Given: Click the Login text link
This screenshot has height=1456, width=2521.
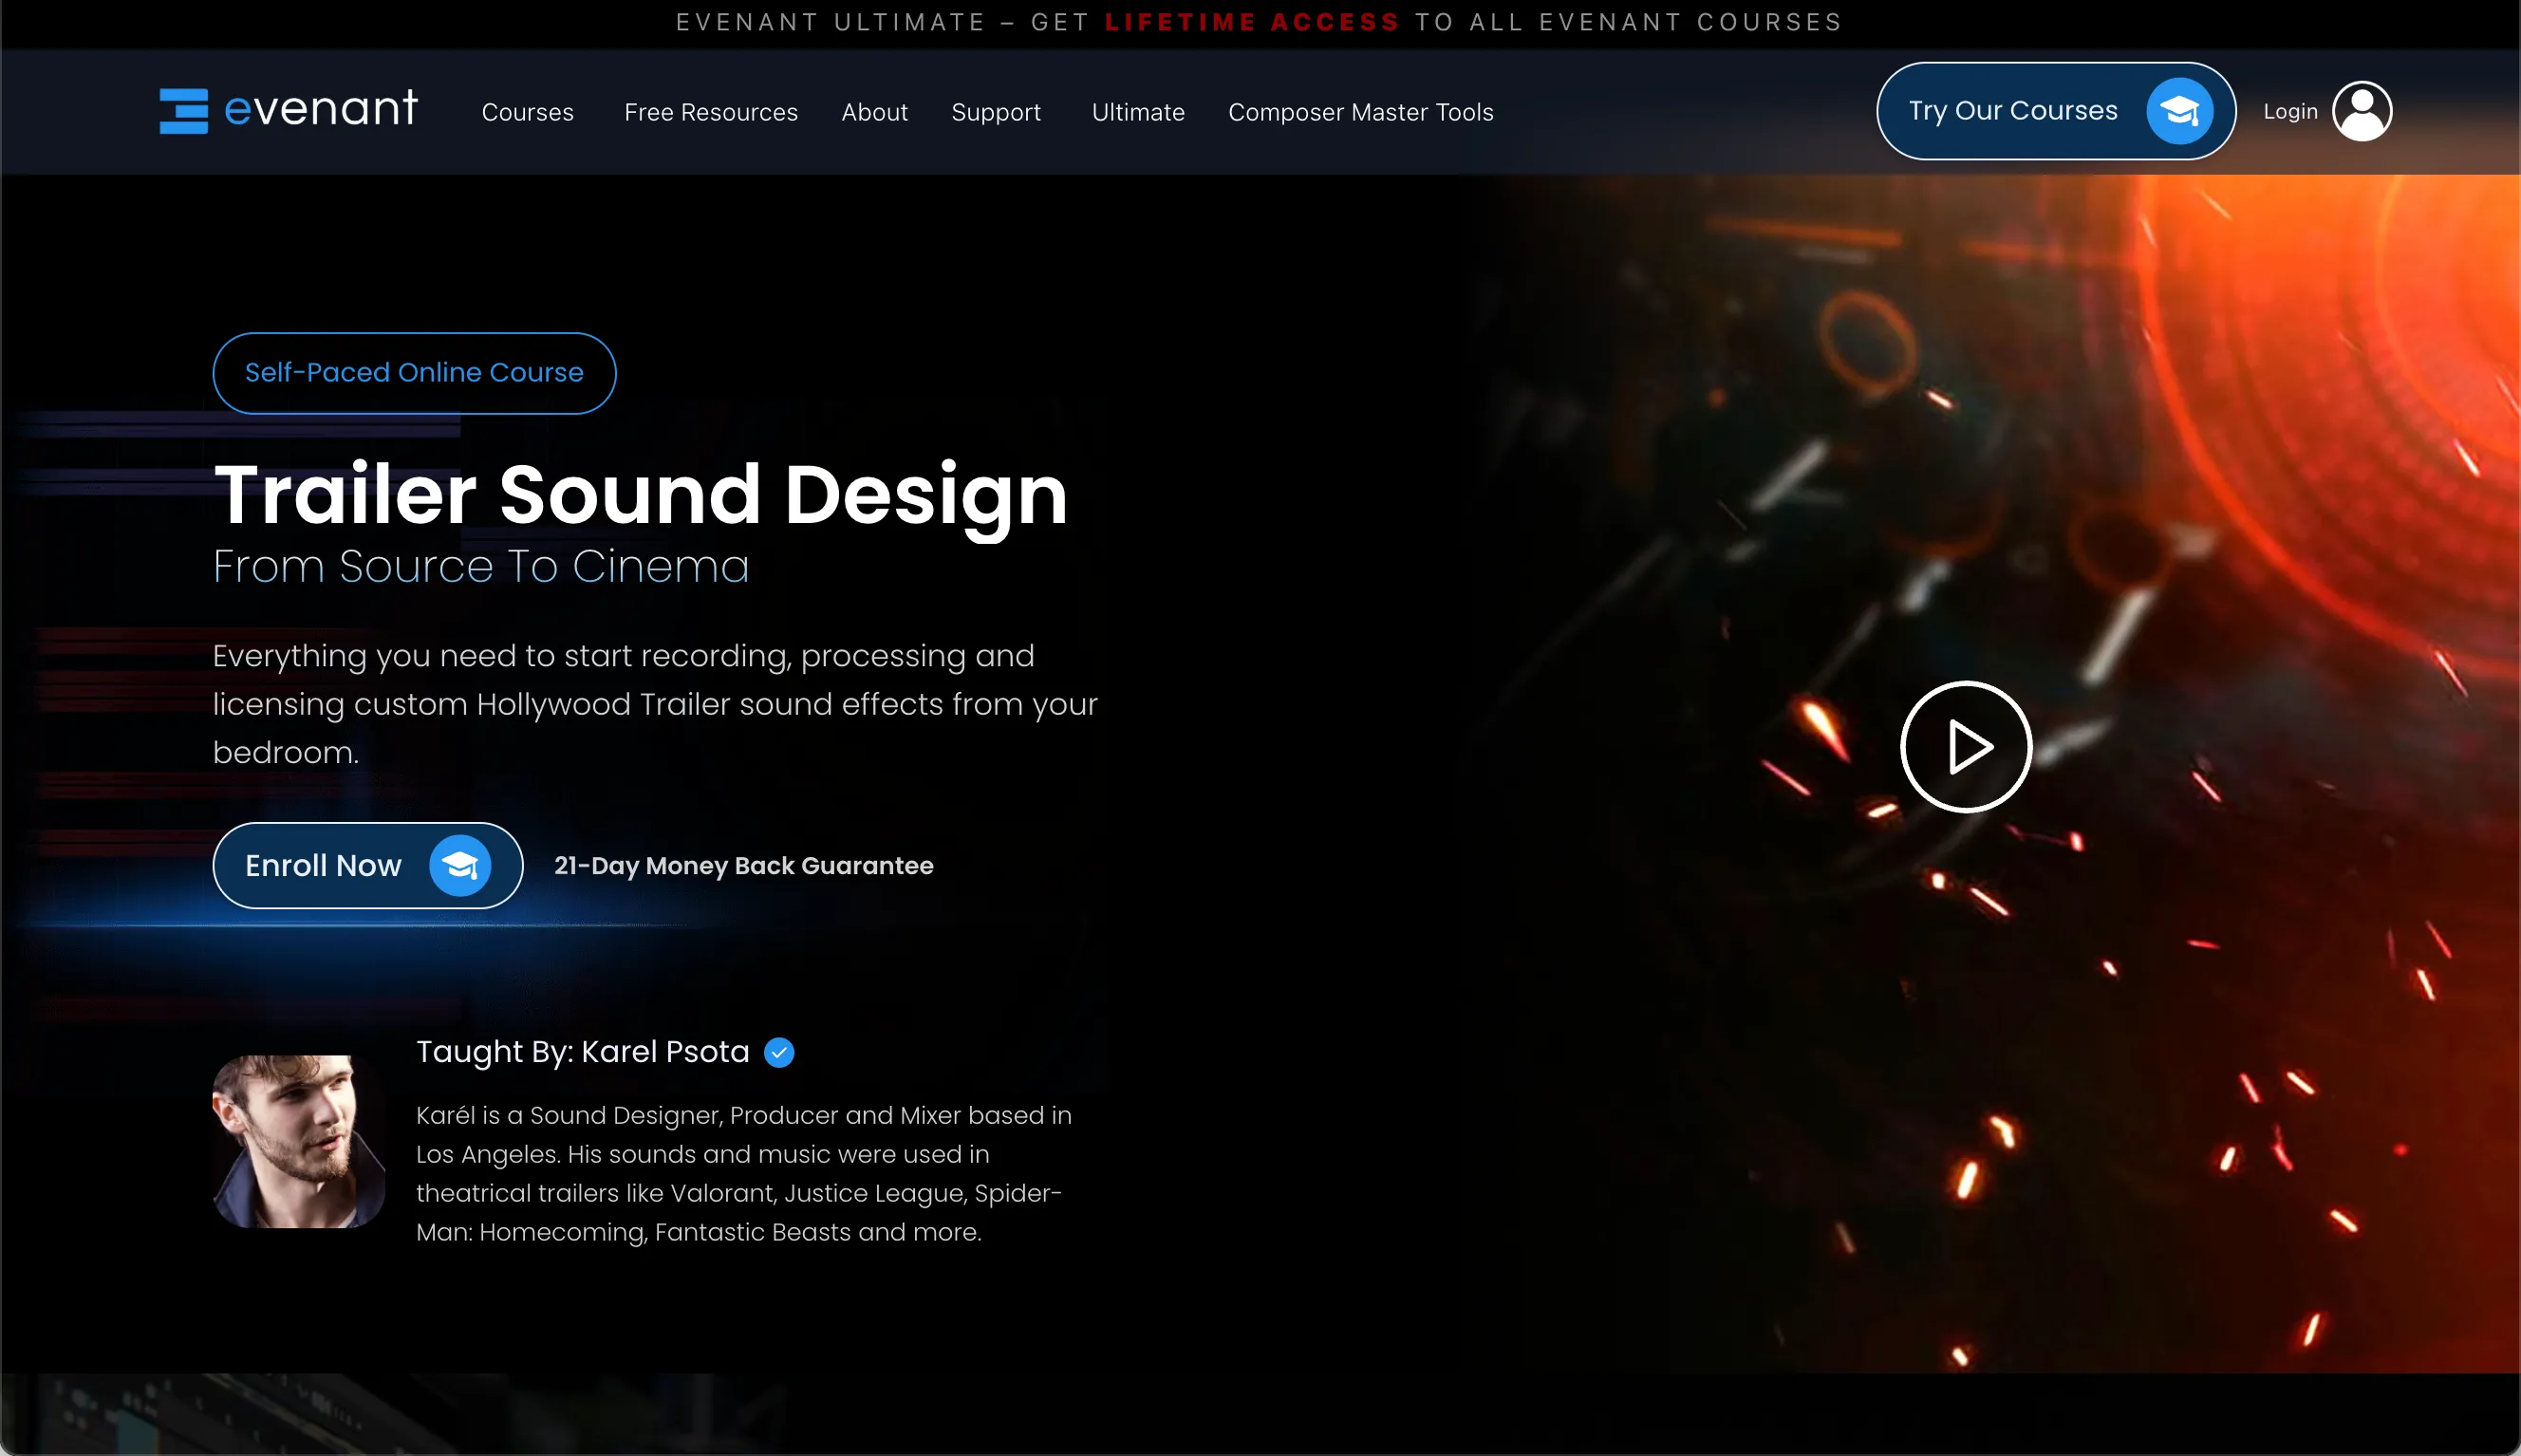Looking at the screenshot, I should click(x=2289, y=111).
